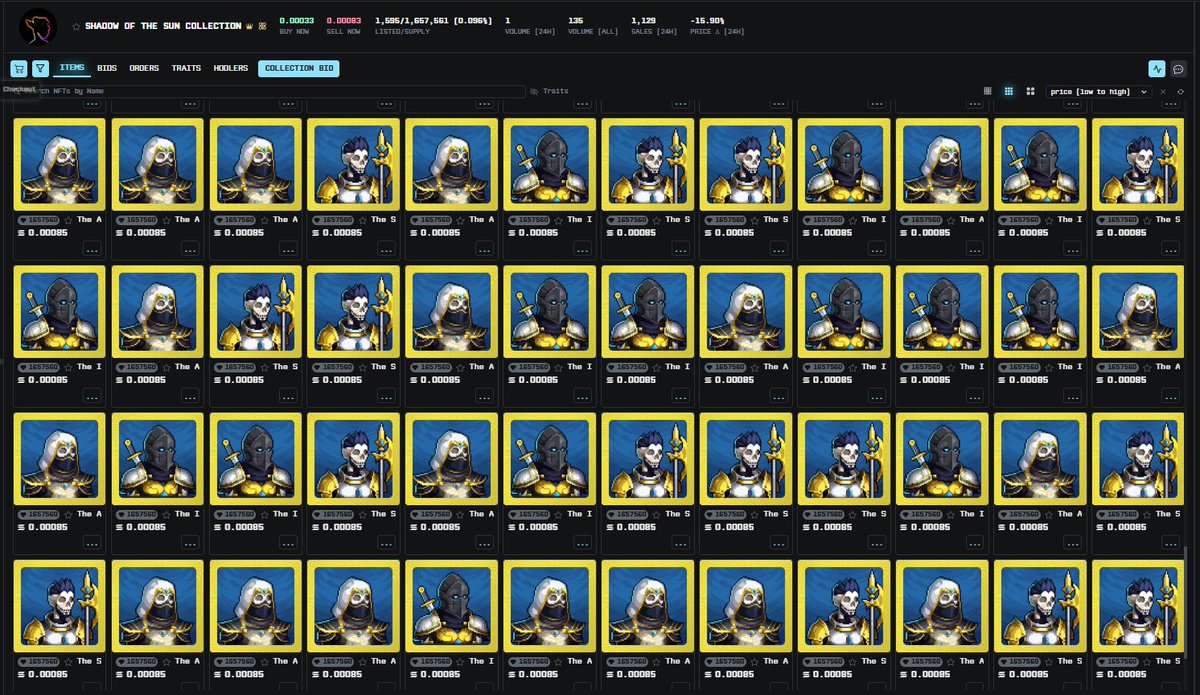Open the first card thumbnail in bottom row

pyautogui.click(x=59, y=605)
